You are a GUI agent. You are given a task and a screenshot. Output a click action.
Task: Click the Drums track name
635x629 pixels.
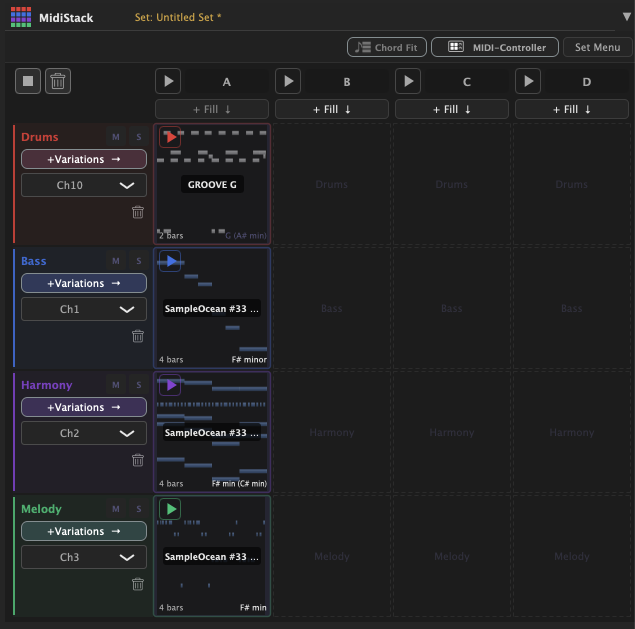pos(40,137)
